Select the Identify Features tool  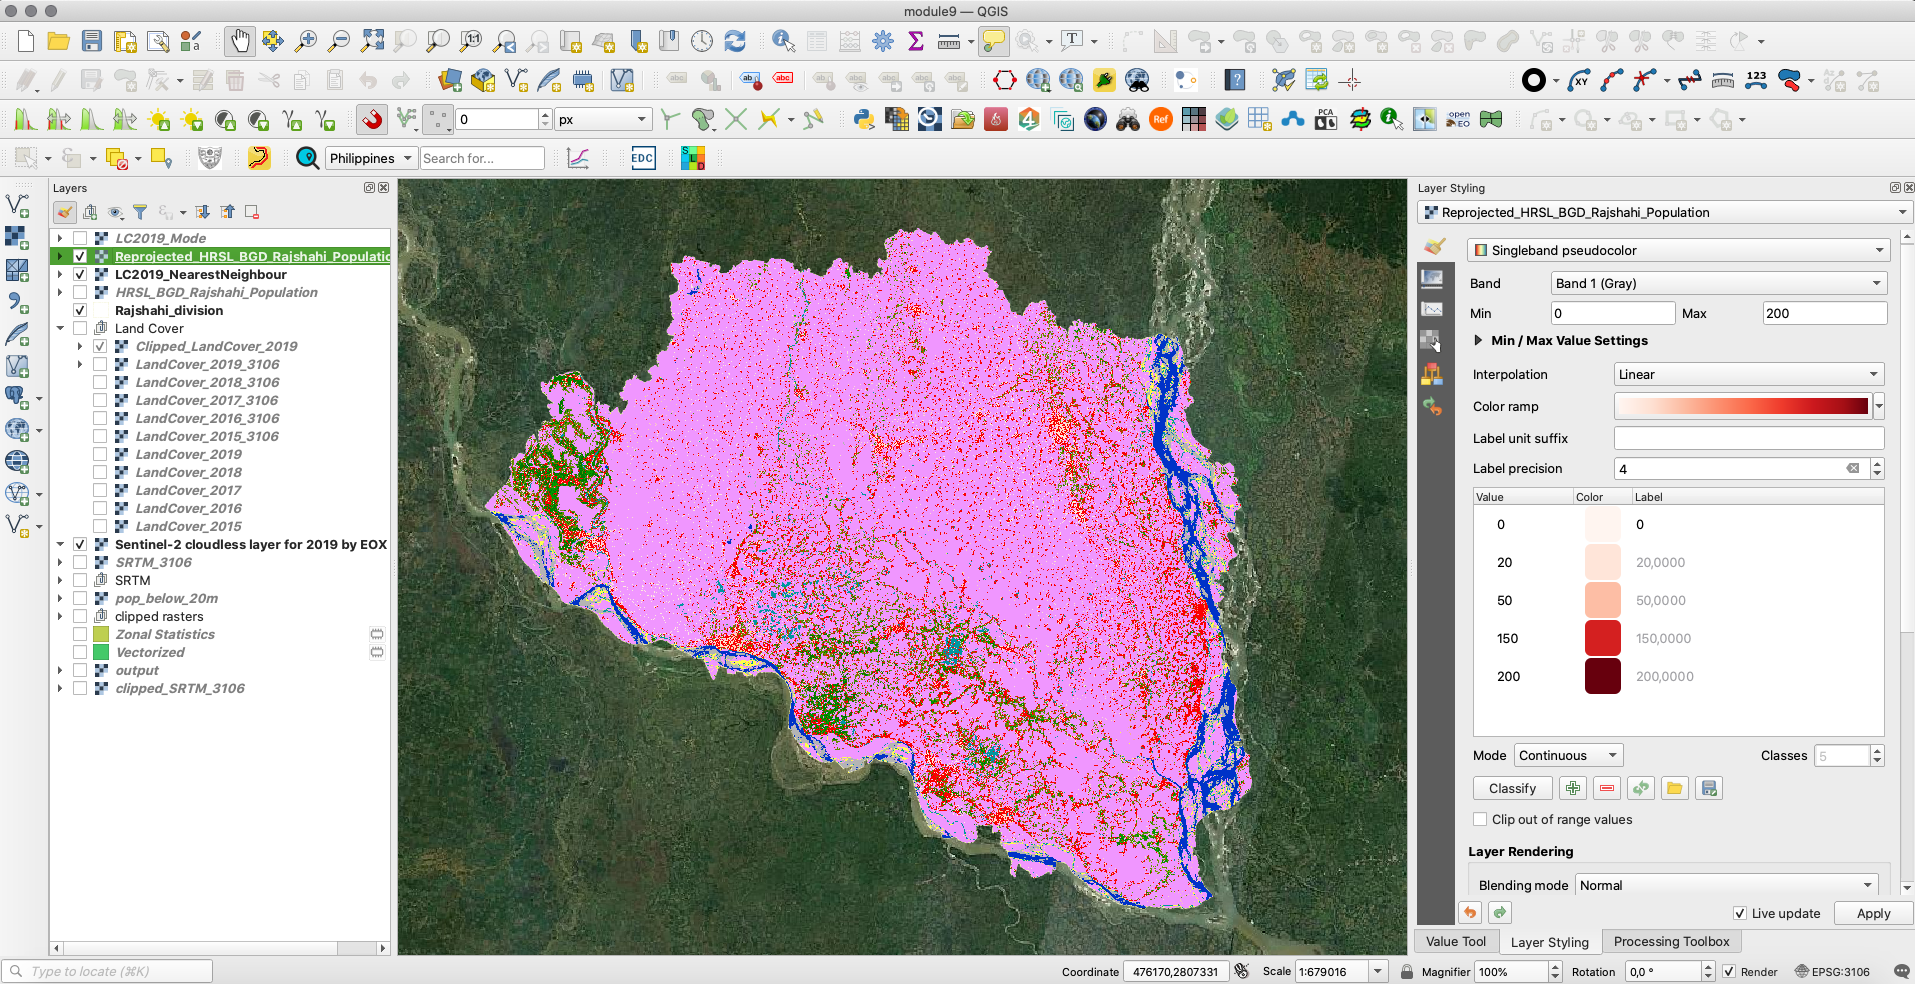(x=784, y=41)
